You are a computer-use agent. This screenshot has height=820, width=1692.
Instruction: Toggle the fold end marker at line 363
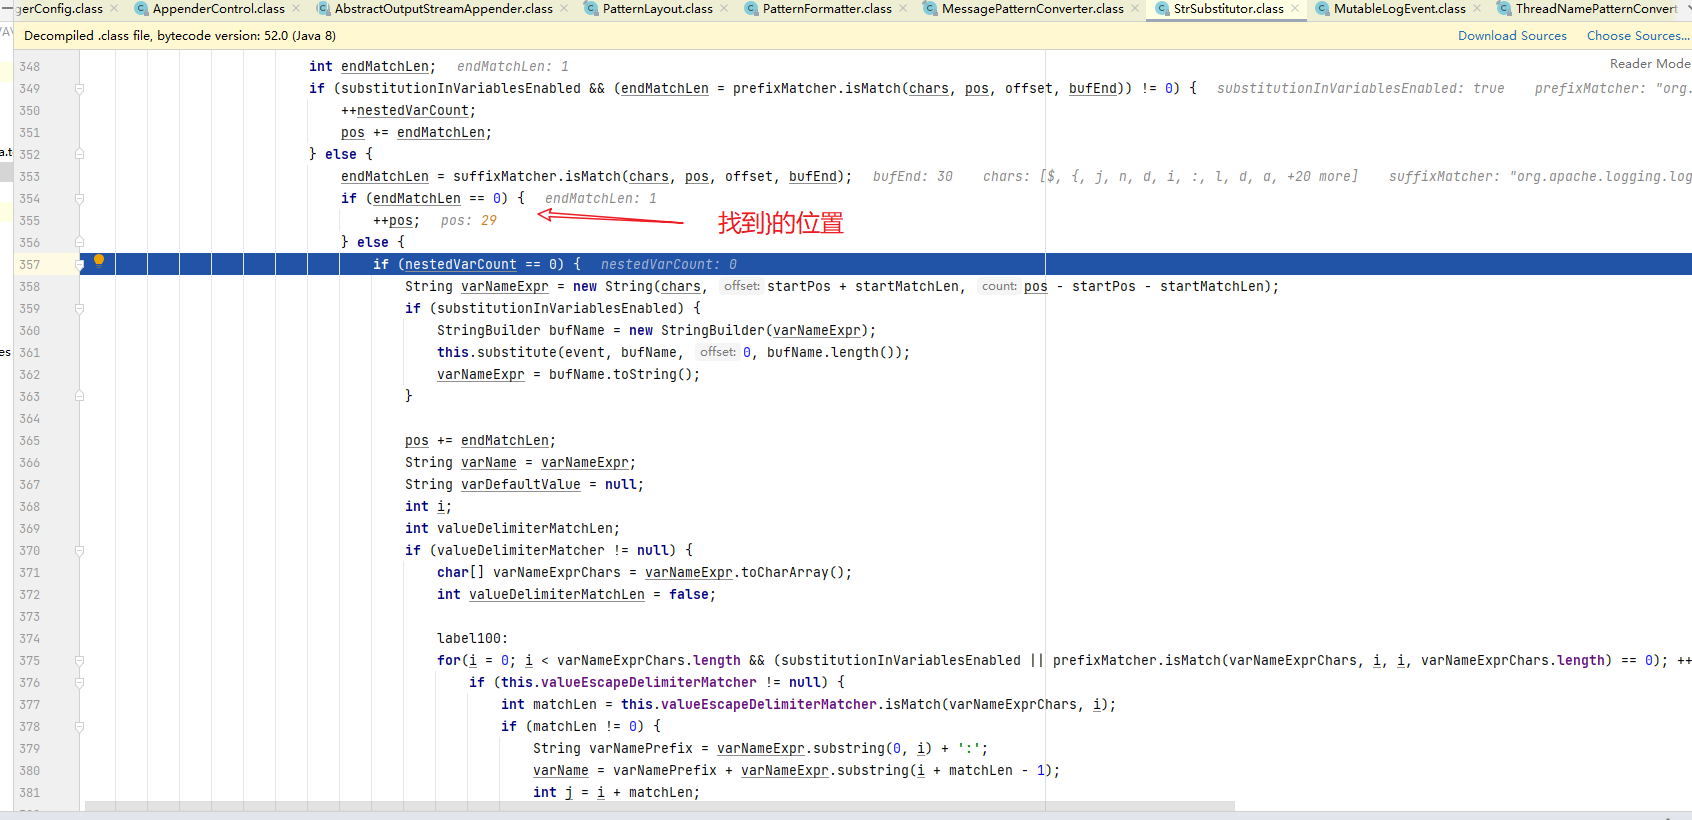pyautogui.click(x=79, y=397)
